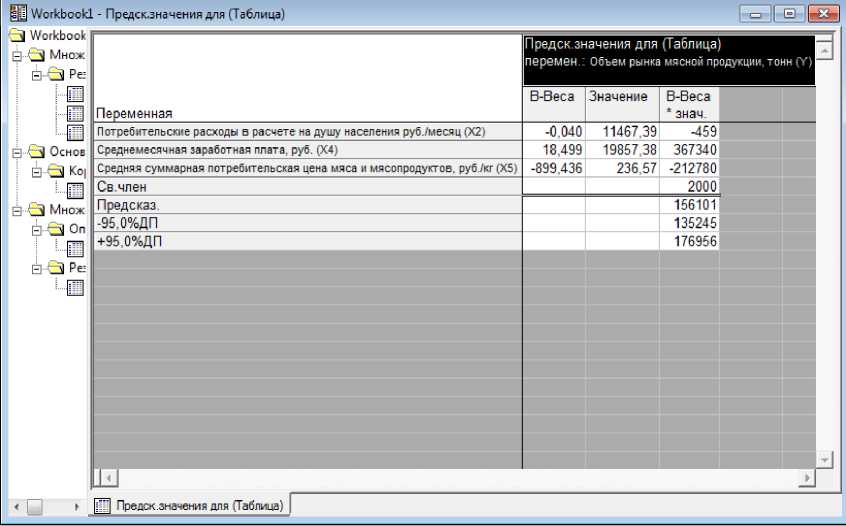This screenshot has width=846, height=526.
Task: Select the Среднемесячная заработная плата (X4) row header
Action: pos(308,150)
